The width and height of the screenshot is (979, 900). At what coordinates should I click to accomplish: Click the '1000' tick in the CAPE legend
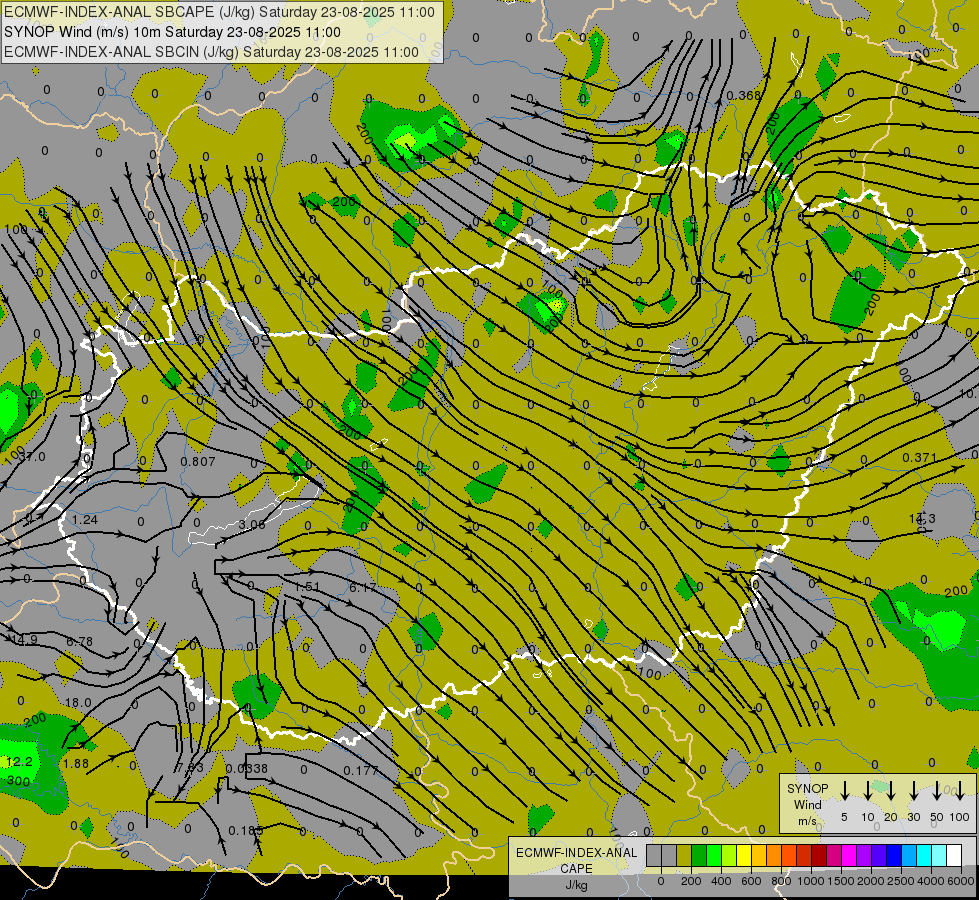(x=811, y=881)
